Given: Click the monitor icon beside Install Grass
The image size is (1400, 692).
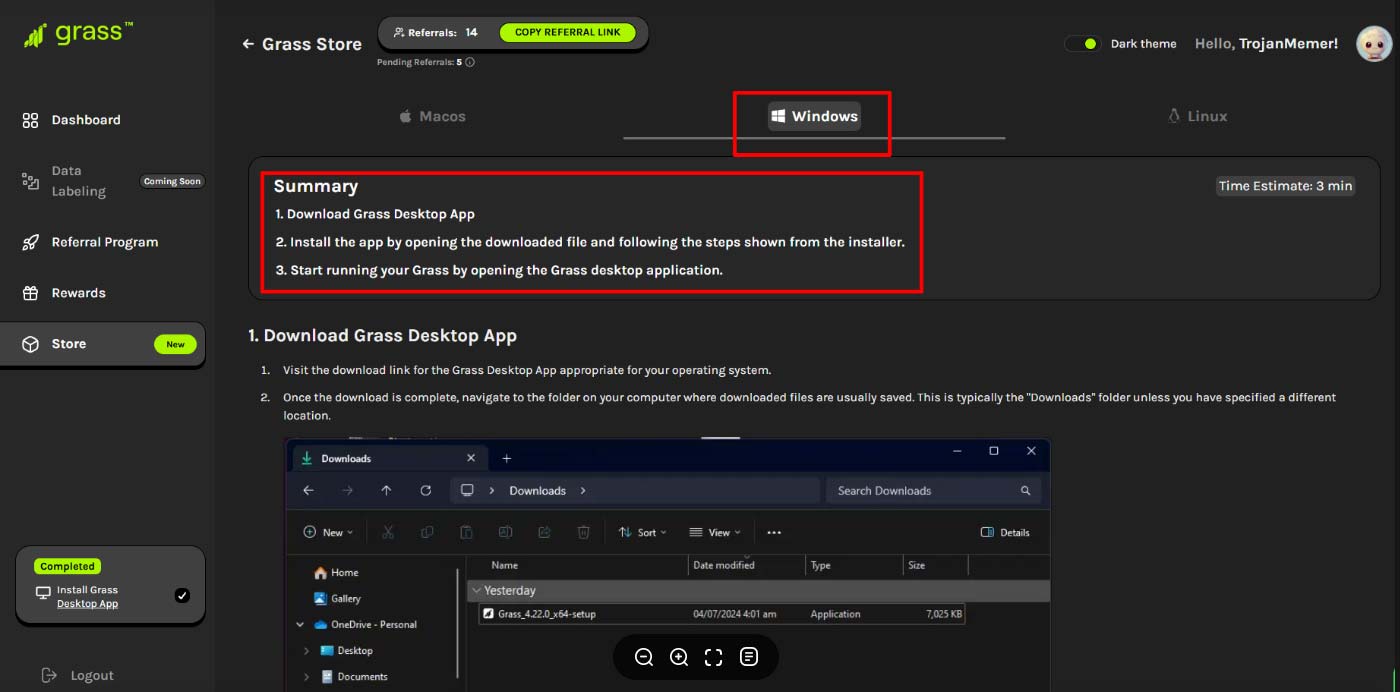Looking at the screenshot, I should [x=43, y=593].
